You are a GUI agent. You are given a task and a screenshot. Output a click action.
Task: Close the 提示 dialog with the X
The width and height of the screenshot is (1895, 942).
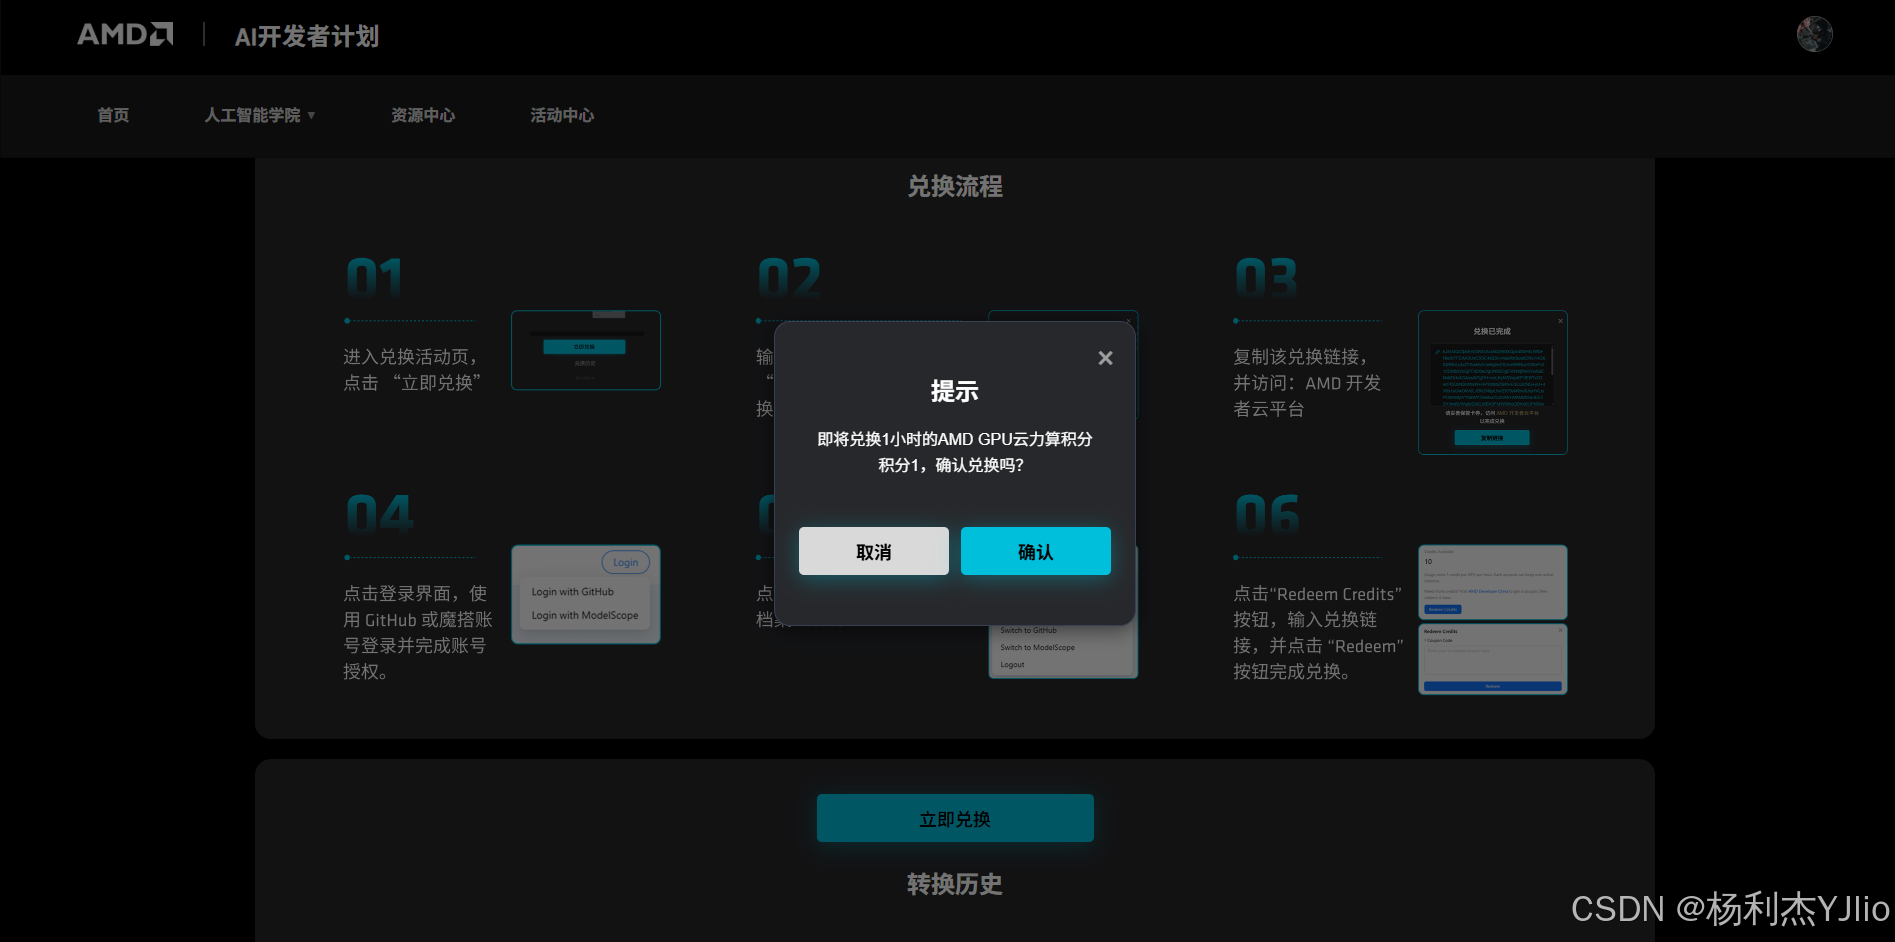click(1105, 358)
